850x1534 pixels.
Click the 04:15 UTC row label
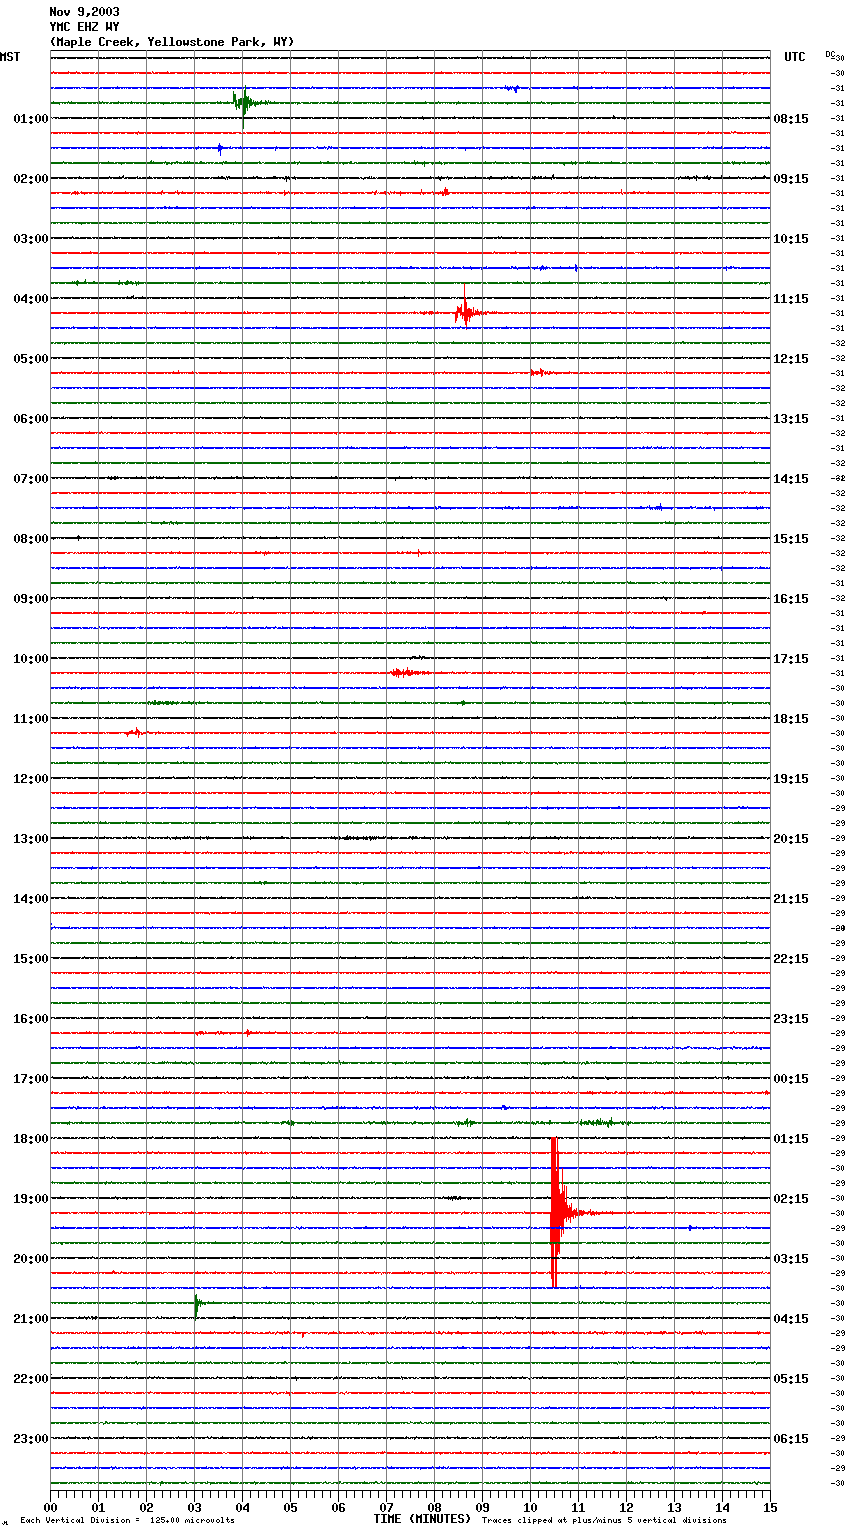point(791,1319)
